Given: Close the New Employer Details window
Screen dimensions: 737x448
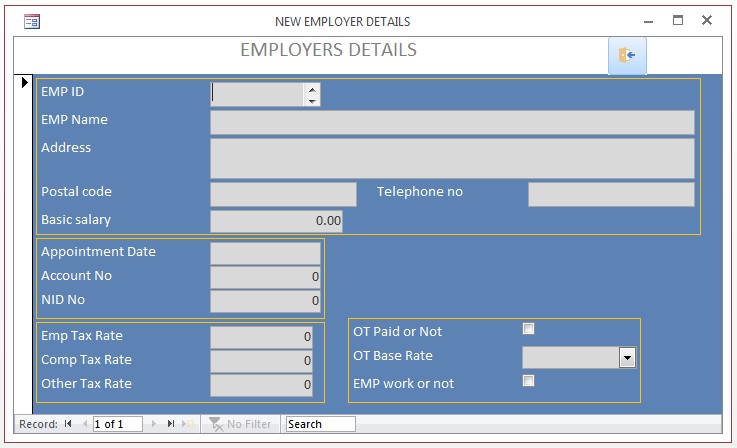Looking at the screenshot, I should pyautogui.click(x=707, y=20).
